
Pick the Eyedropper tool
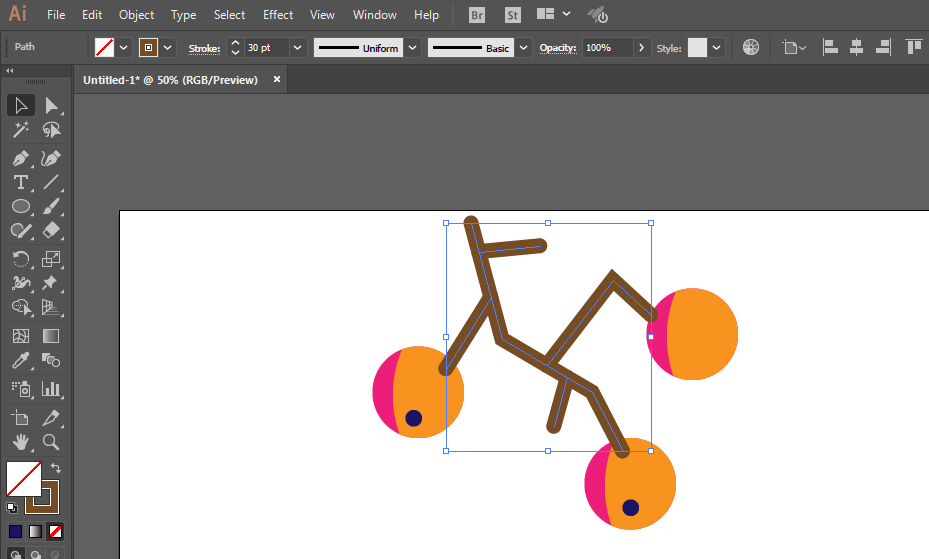21,360
